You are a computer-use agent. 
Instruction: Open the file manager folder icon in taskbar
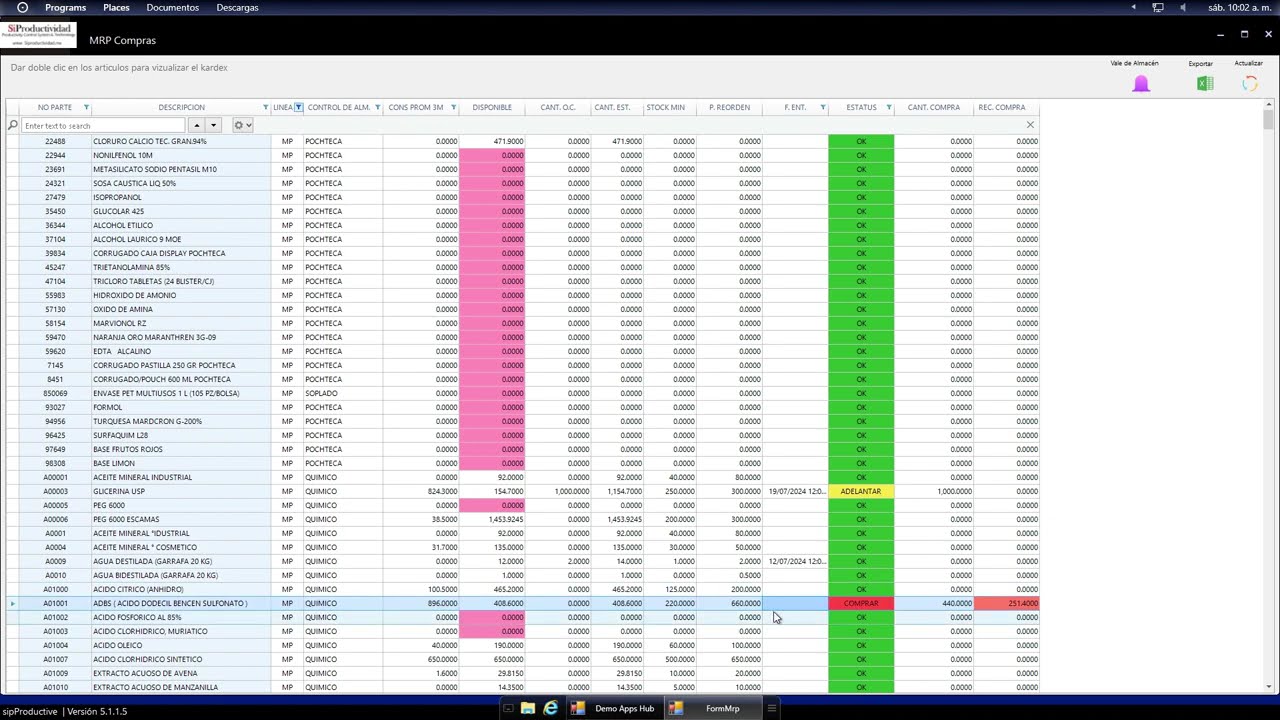coord(528,708)
